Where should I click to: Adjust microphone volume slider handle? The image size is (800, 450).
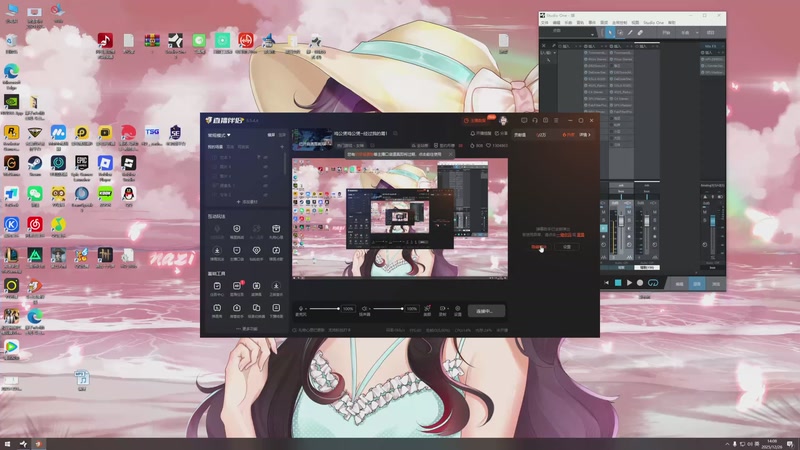pyautogui.click(x=338, y=308)
